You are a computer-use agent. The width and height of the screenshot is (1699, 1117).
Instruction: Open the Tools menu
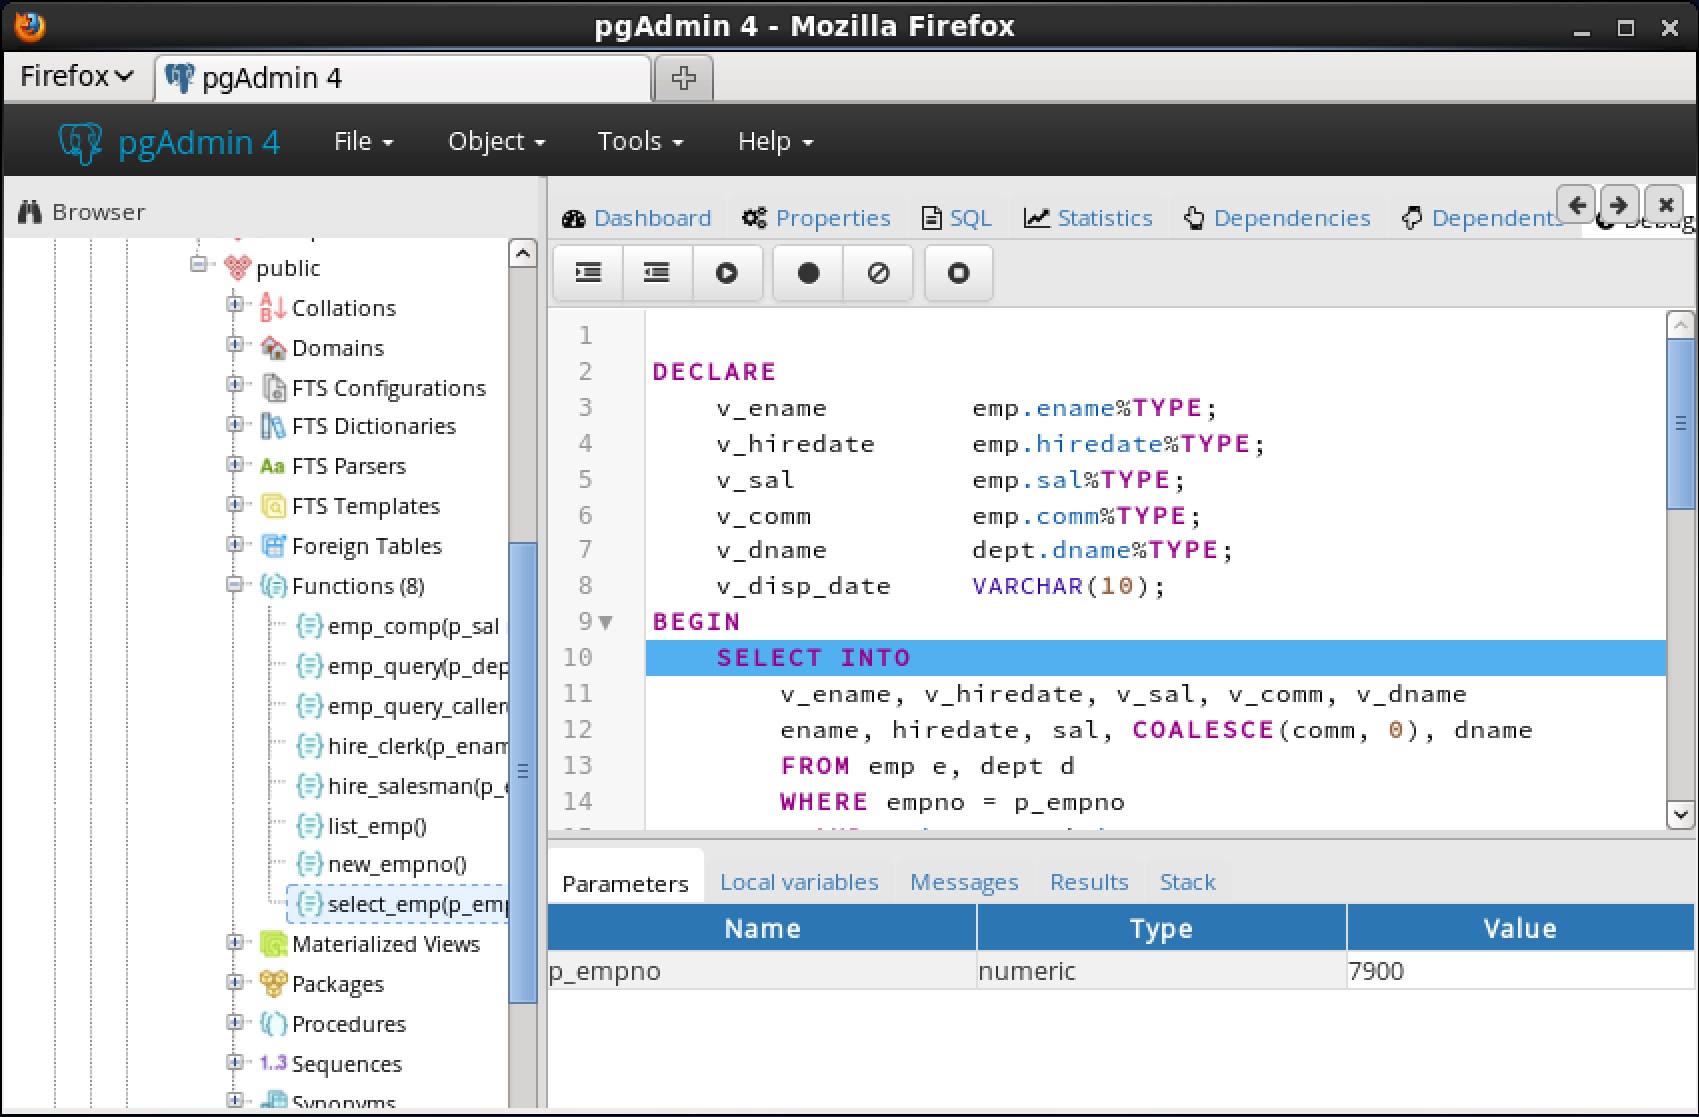click(x=640, y=142)
